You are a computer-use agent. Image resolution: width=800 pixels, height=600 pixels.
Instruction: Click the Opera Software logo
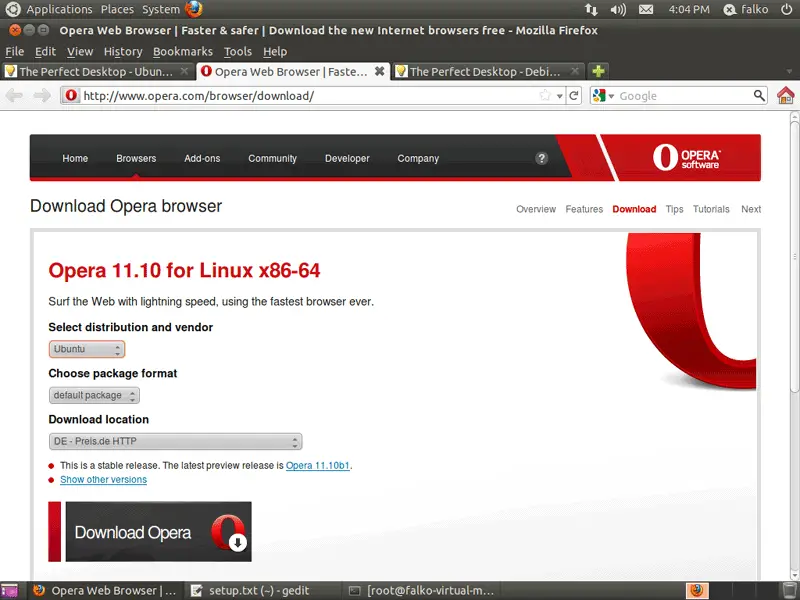pyautogui.click(x=686, y=157)
